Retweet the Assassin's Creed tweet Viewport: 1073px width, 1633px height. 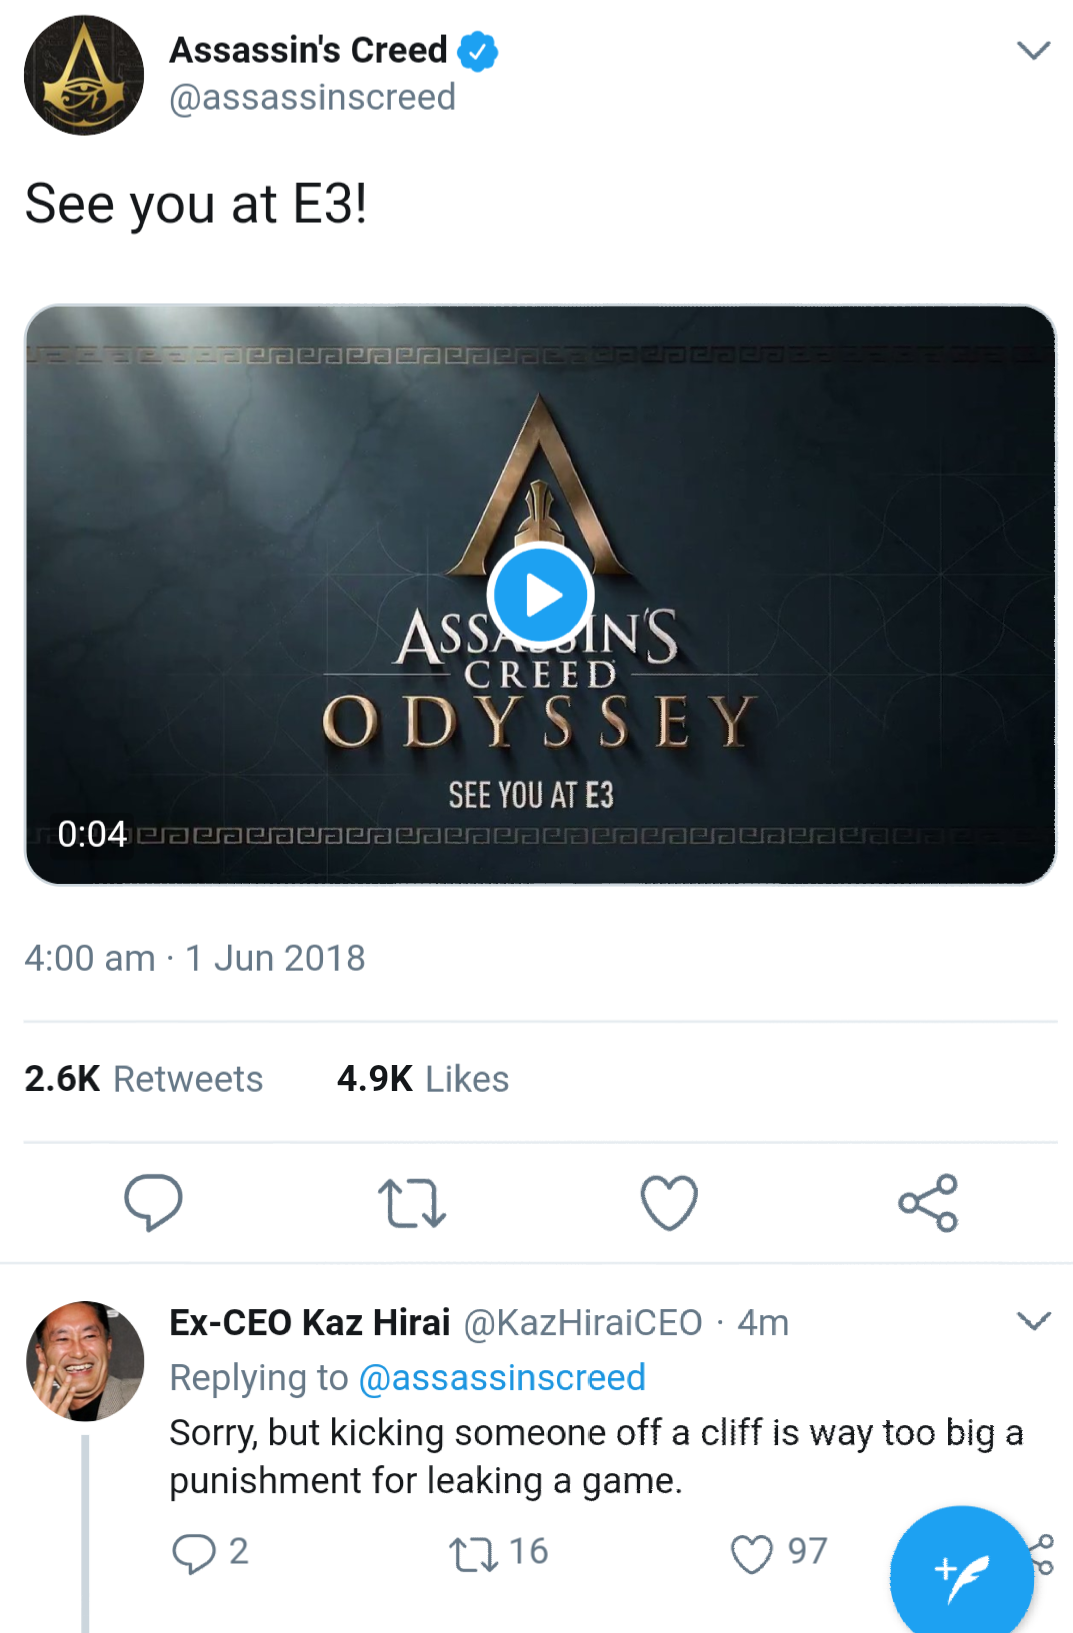coord(411,1202)
